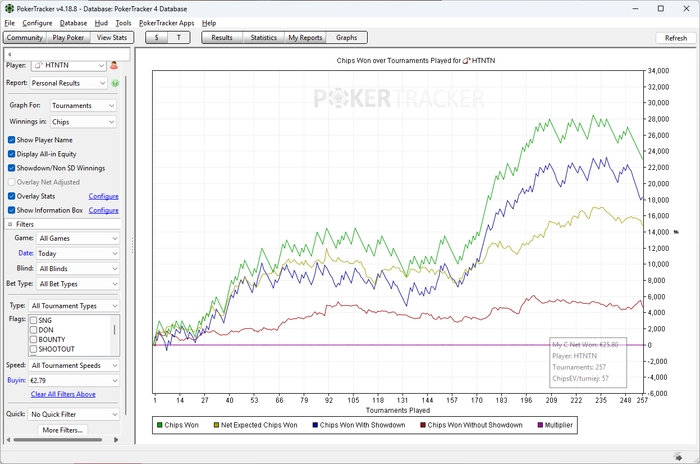700x464 pixels.
Task: Click the red Chips Won Without Showdown swatch
Action: (x=423, y=425)
